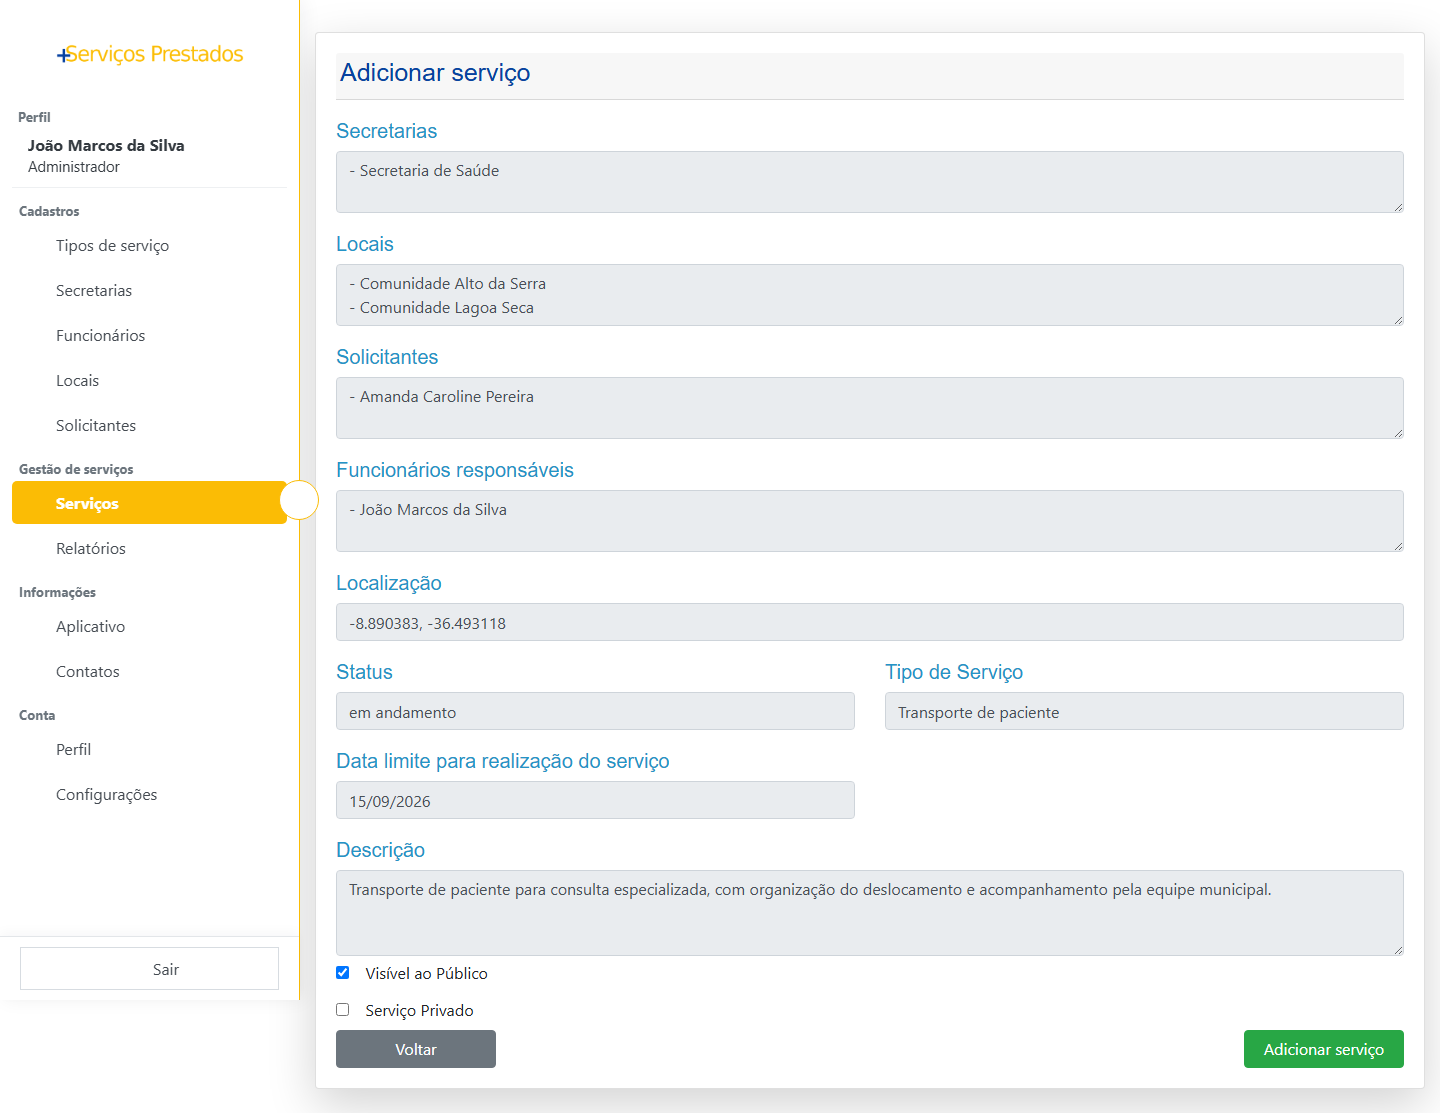Click the resize handle of Descrição text area
1440x1113 pixels.
[1398, 950]
